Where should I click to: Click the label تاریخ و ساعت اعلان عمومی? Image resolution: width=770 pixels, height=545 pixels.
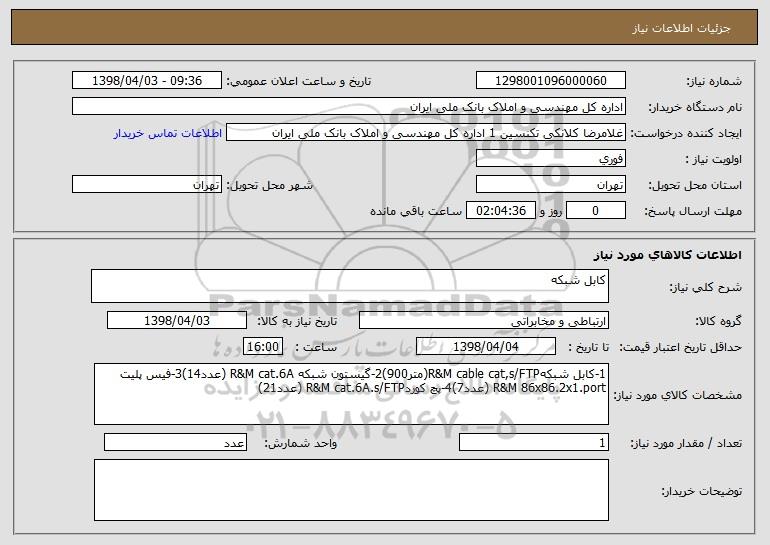(299, 82)
